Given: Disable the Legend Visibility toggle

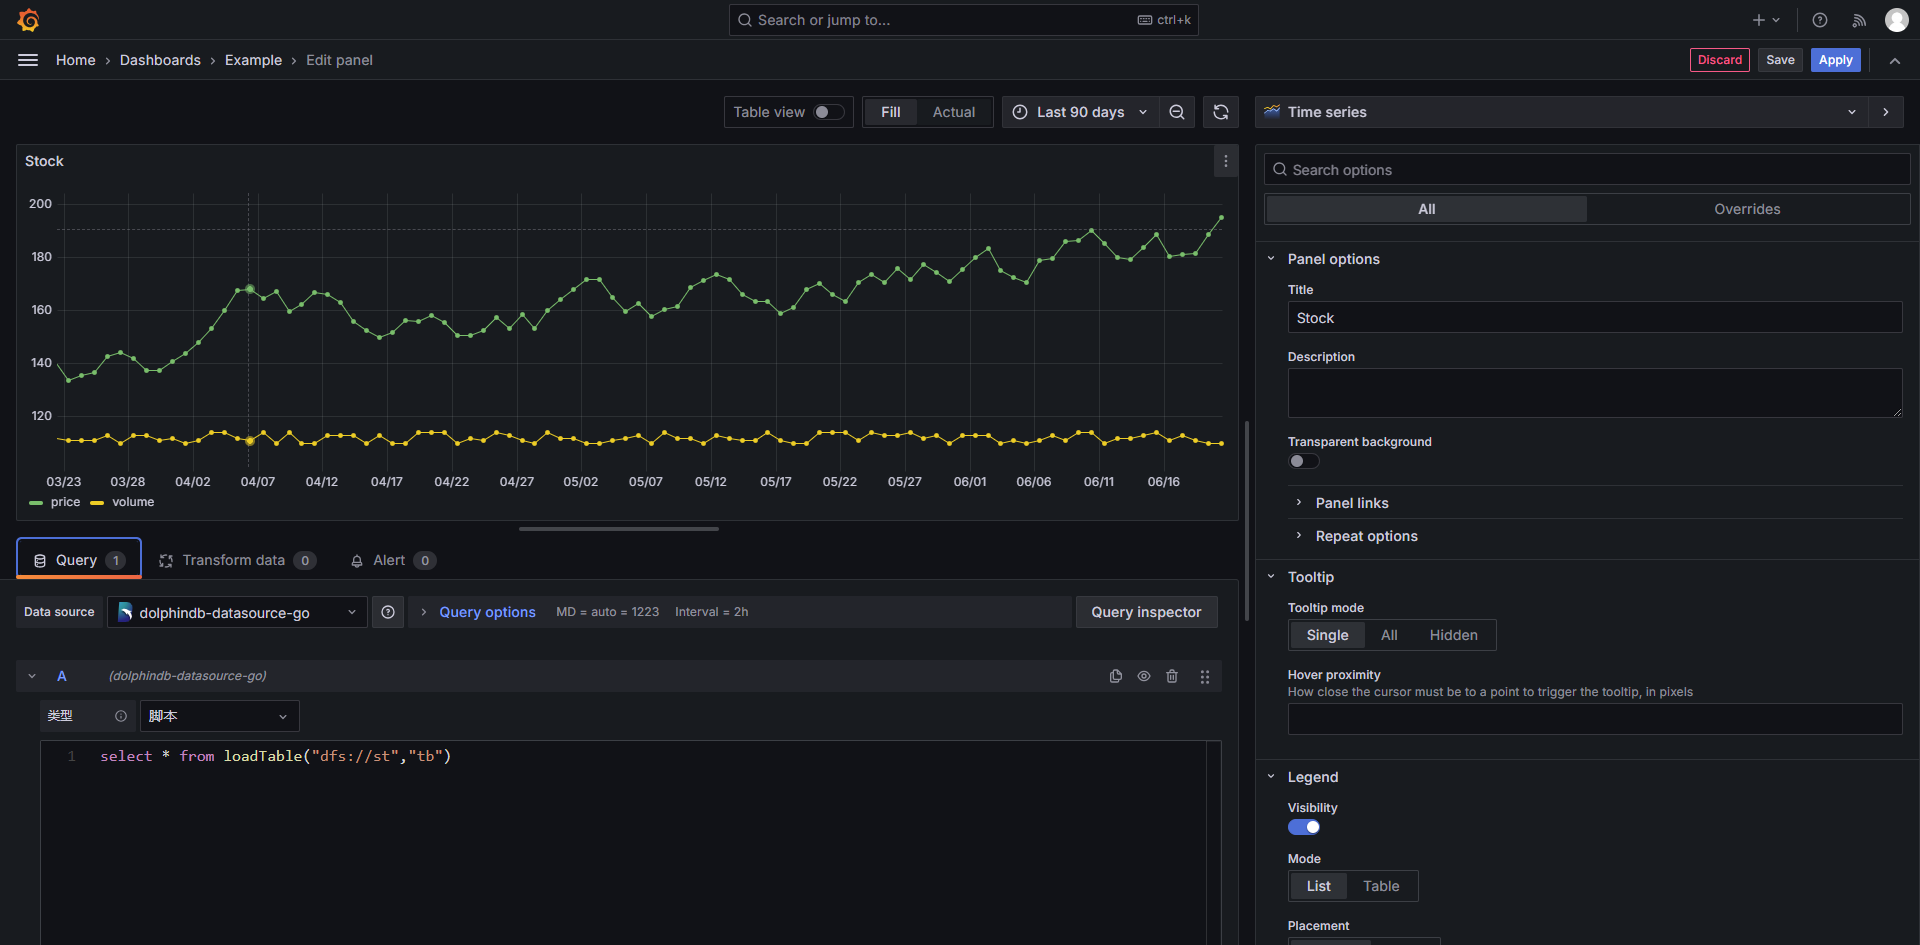Looking at the screenshot, I should tap(1303, 827).
